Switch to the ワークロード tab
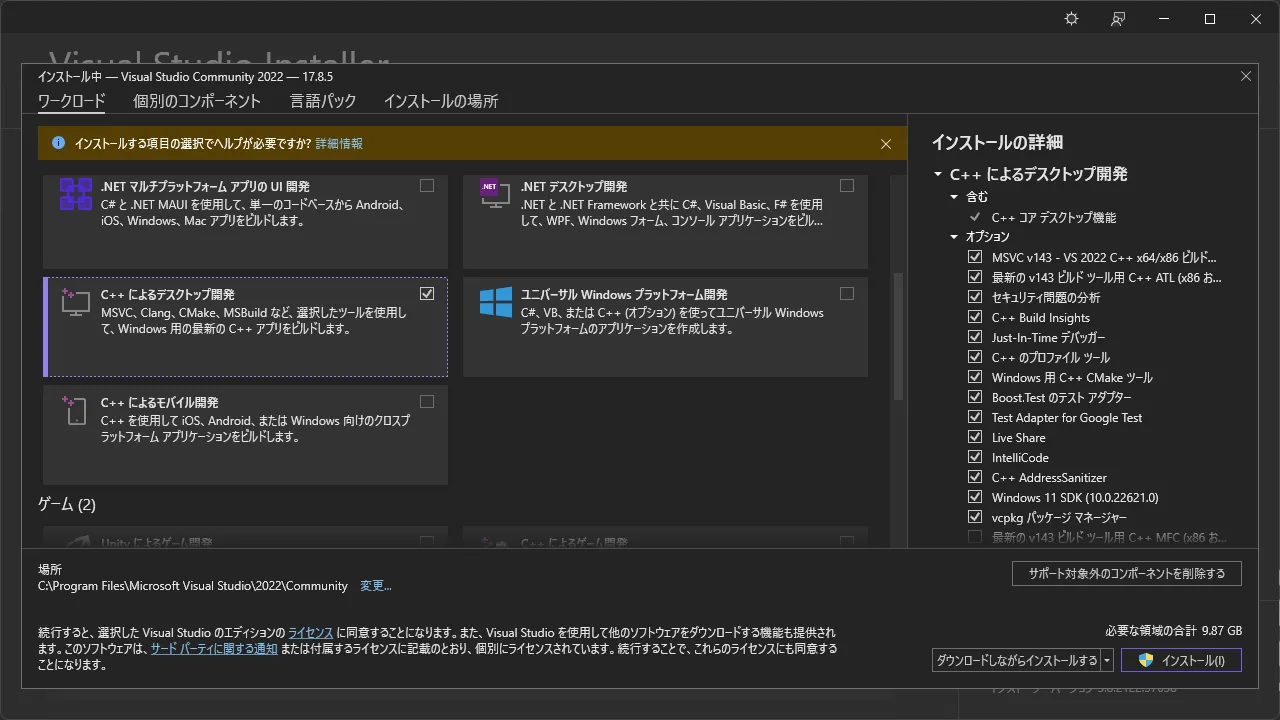 tap(71, 102)
